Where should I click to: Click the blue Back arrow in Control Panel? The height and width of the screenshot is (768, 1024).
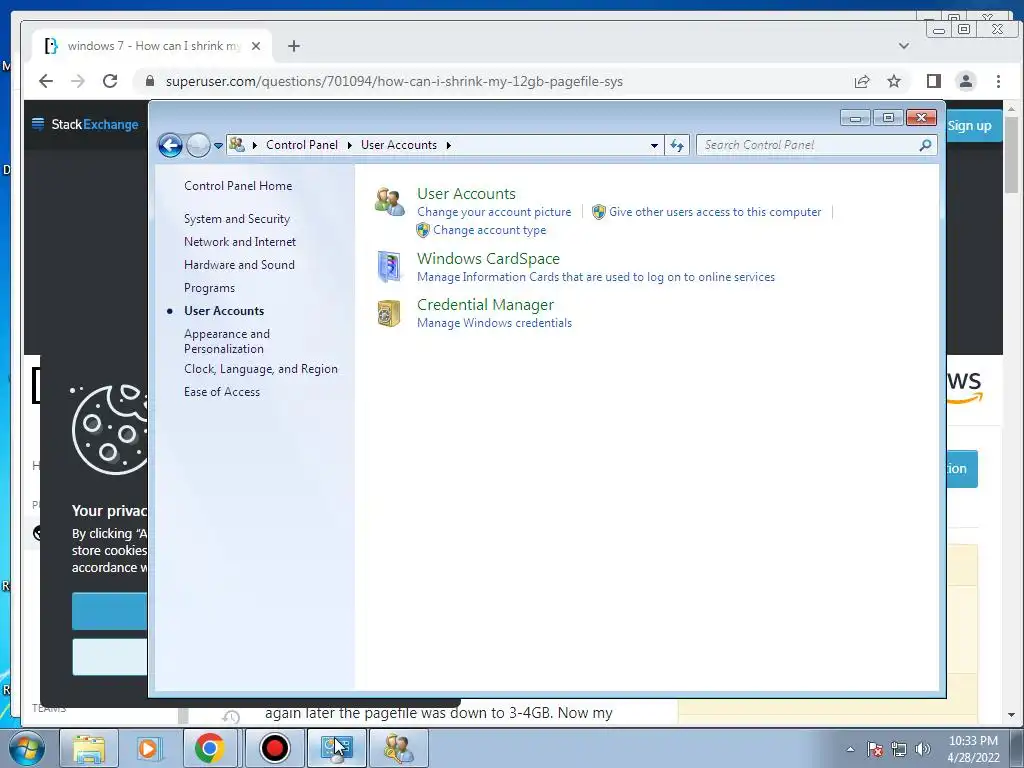170,145
